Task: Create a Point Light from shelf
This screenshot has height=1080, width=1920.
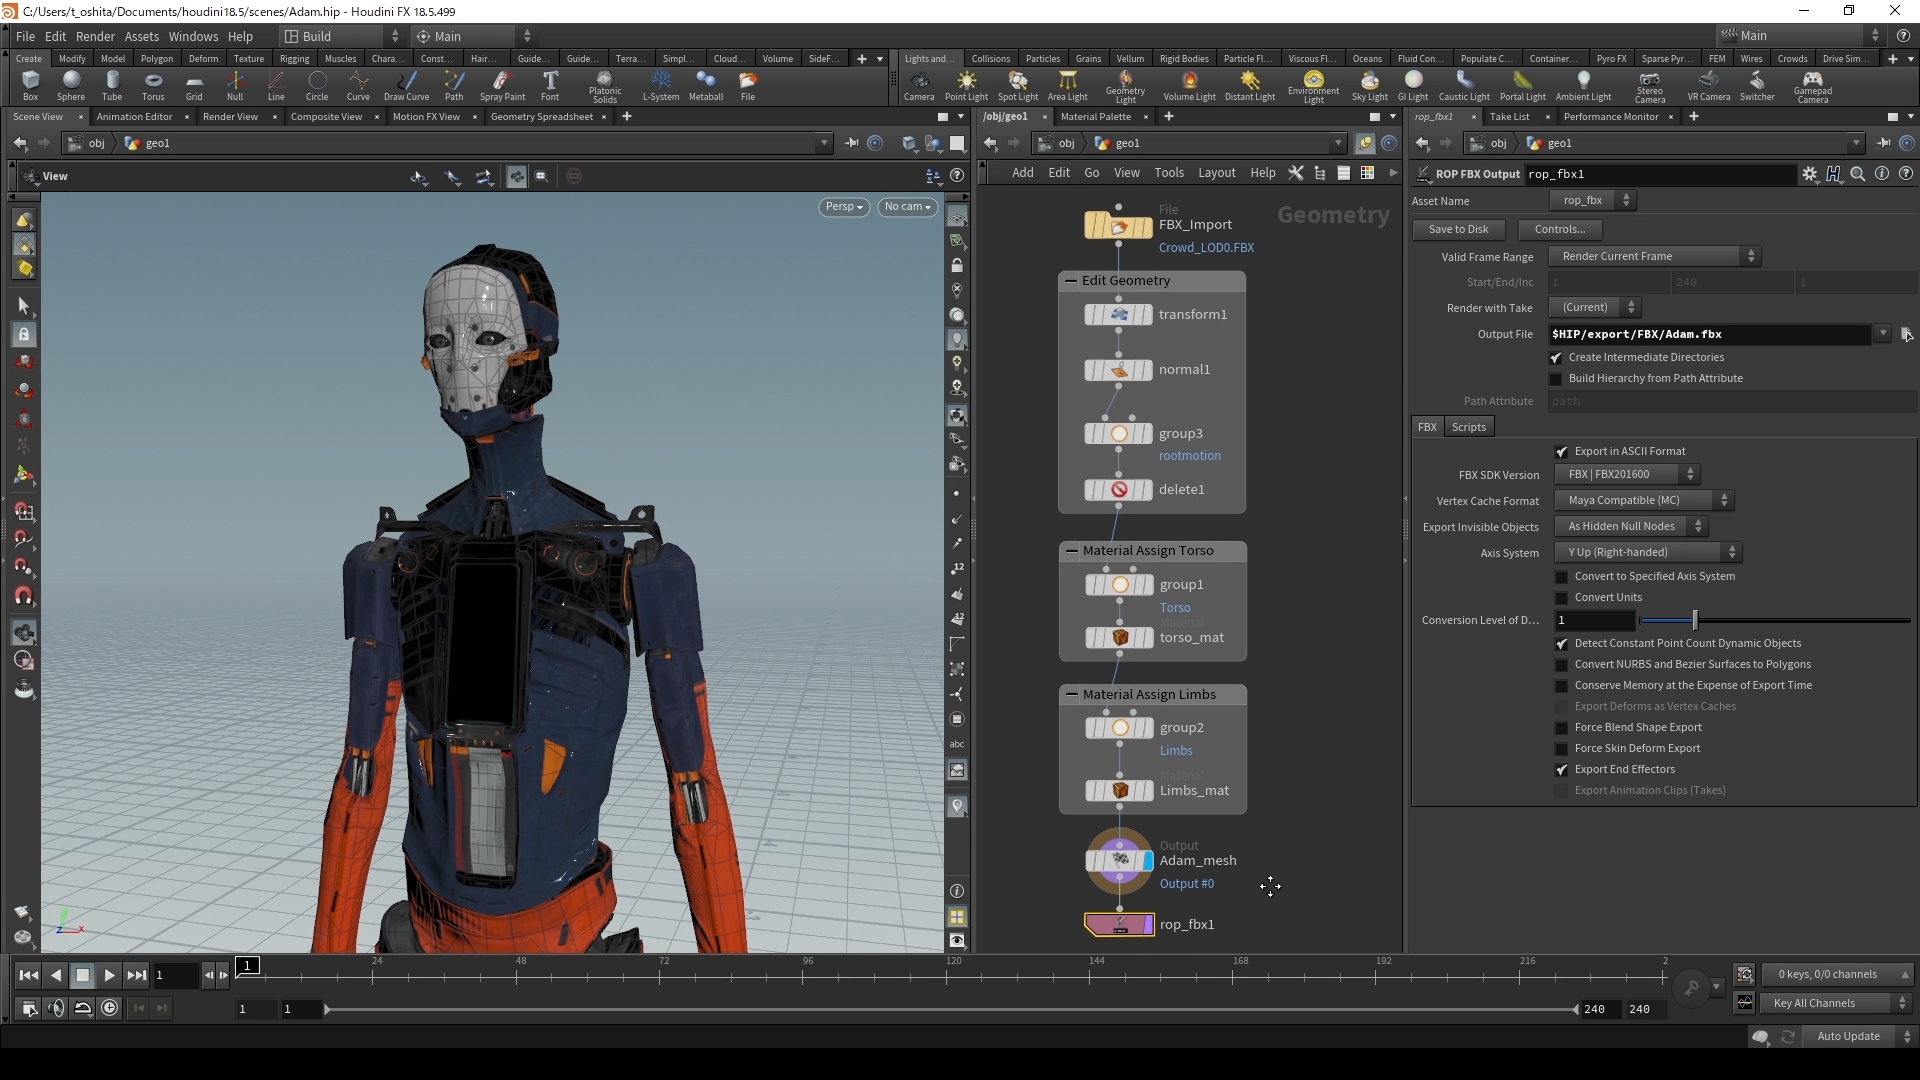Action: (966, 85)
